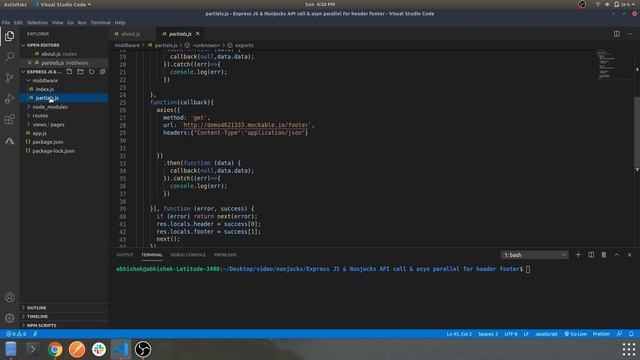This screenshot has height=360, width=640.
Task: Change UTF-8 encoding in status bar
Action: point(511,334)
